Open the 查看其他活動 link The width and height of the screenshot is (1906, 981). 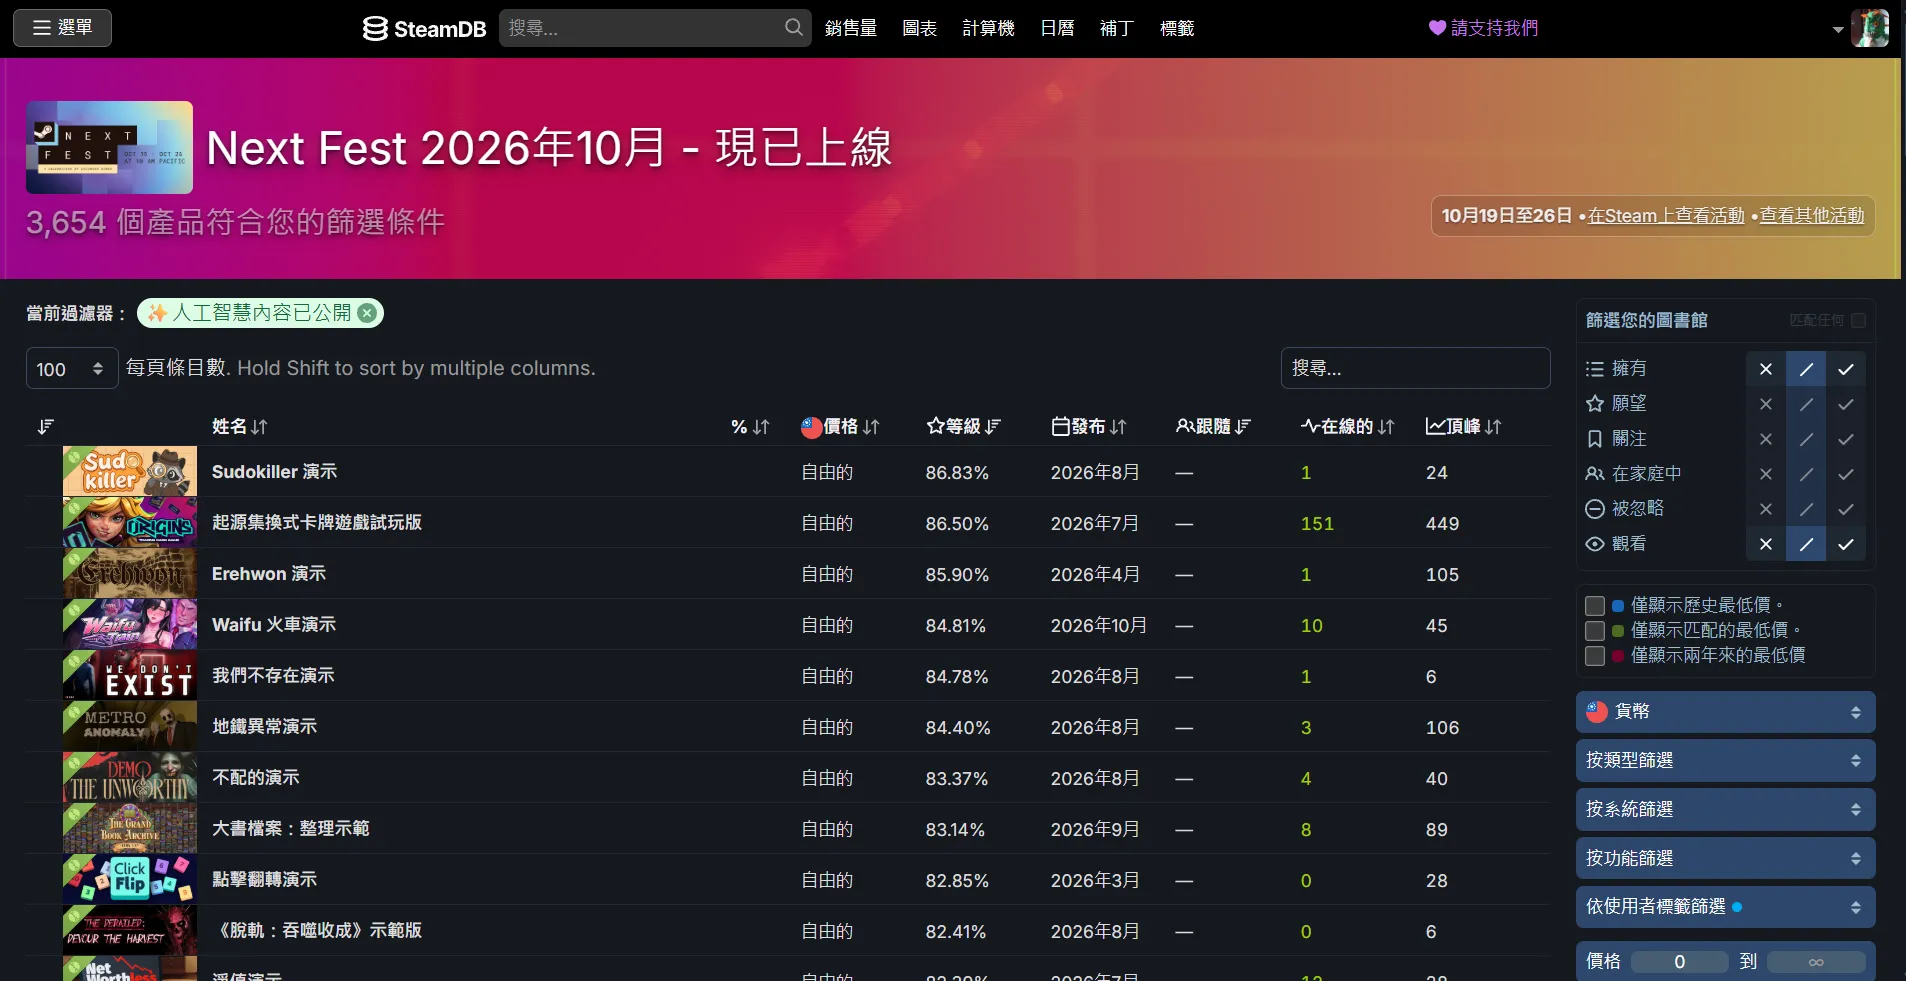[1812, 216]
